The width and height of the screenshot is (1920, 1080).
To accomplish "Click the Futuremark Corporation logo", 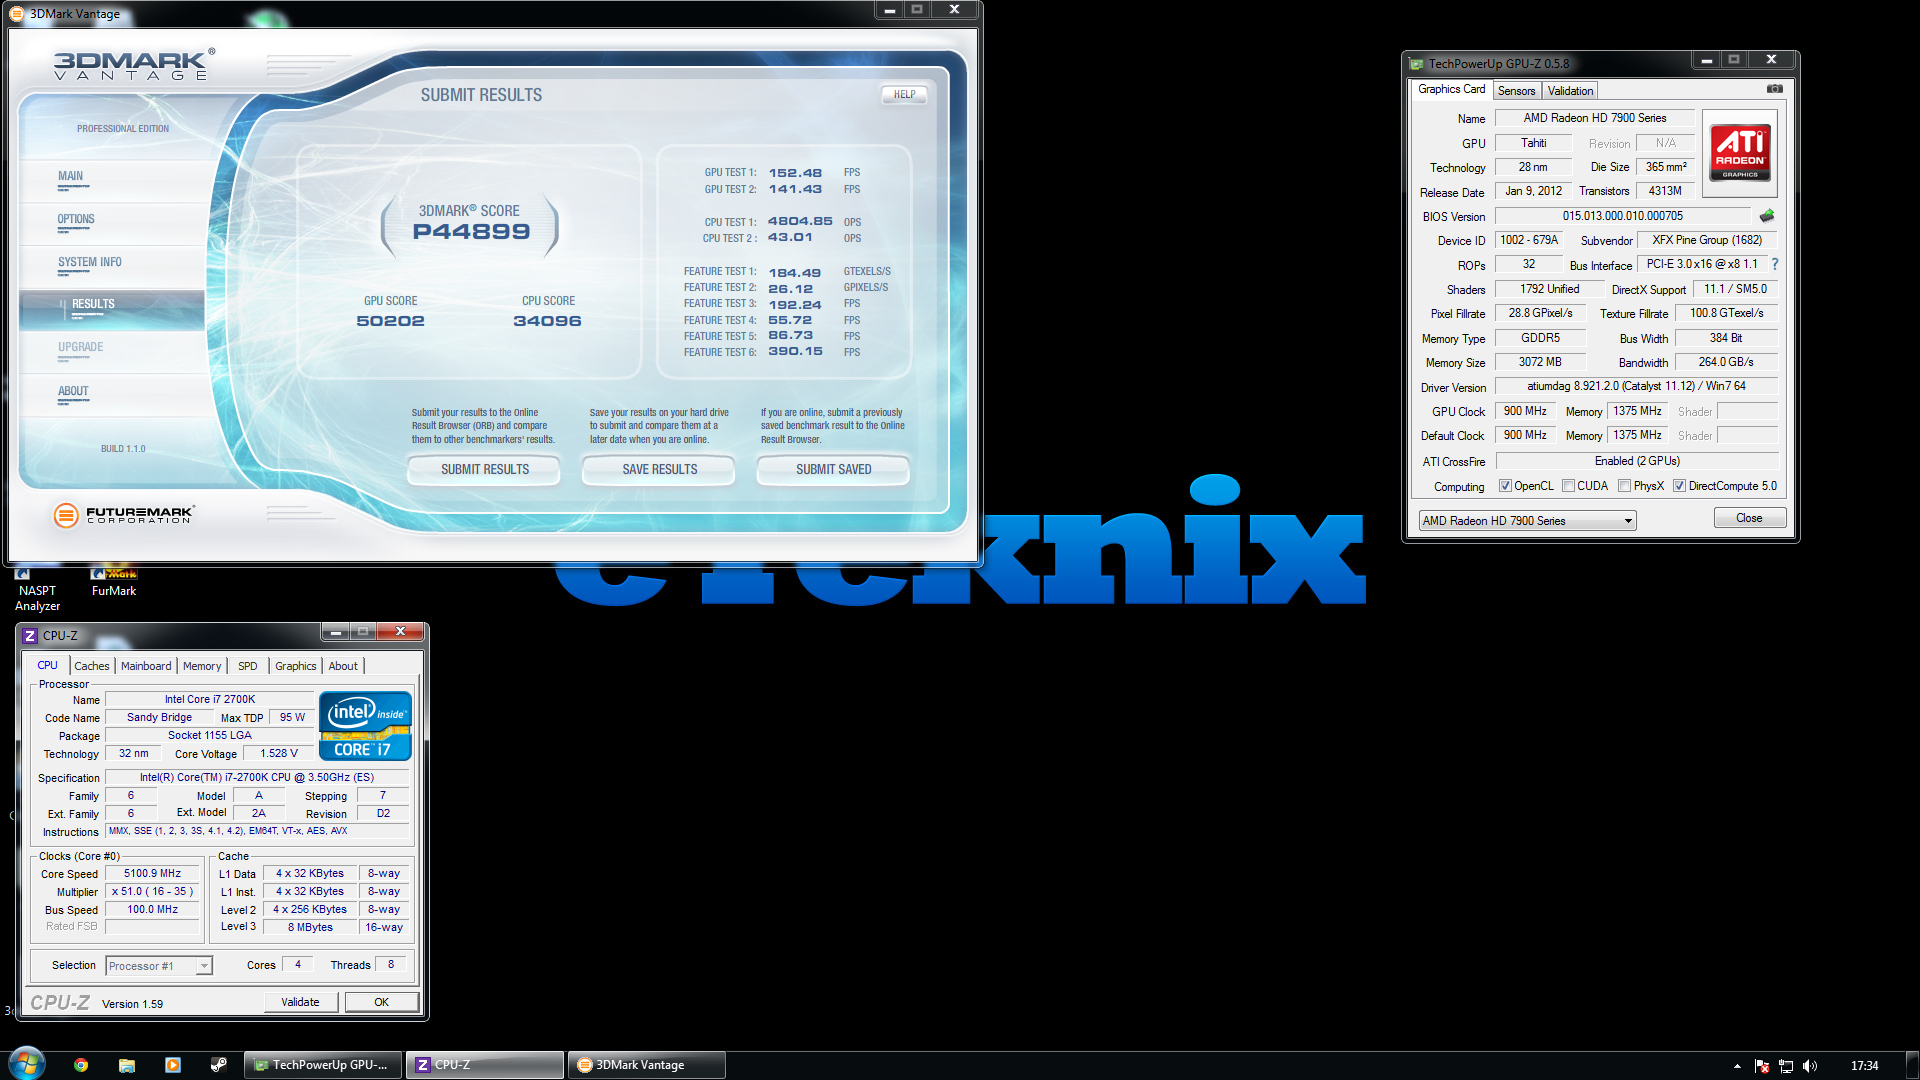I will [x=124, y=515].
